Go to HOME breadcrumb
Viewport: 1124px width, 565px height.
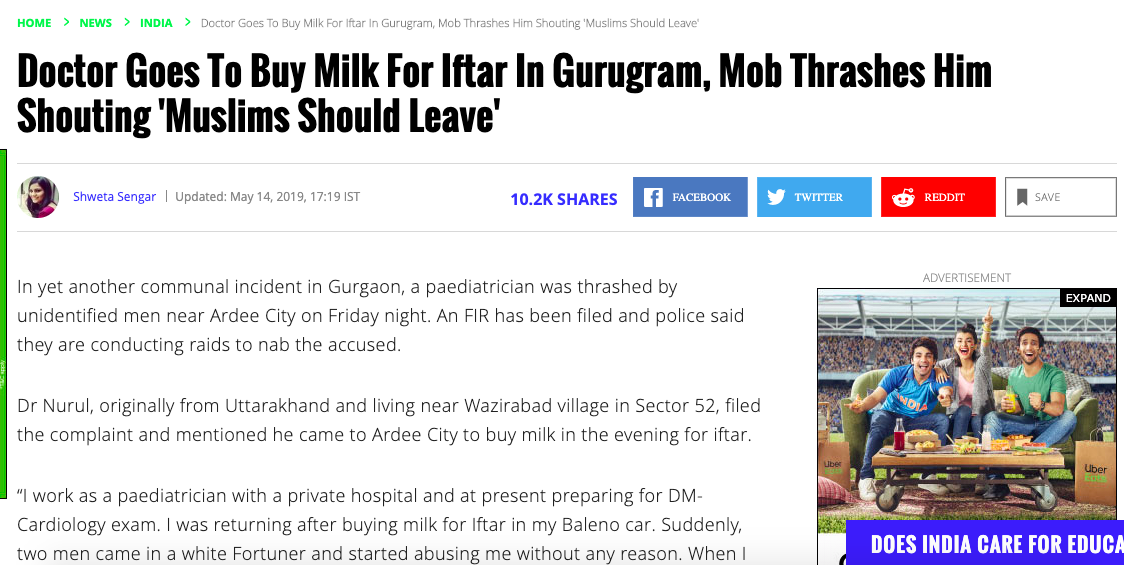coord(34,23)
